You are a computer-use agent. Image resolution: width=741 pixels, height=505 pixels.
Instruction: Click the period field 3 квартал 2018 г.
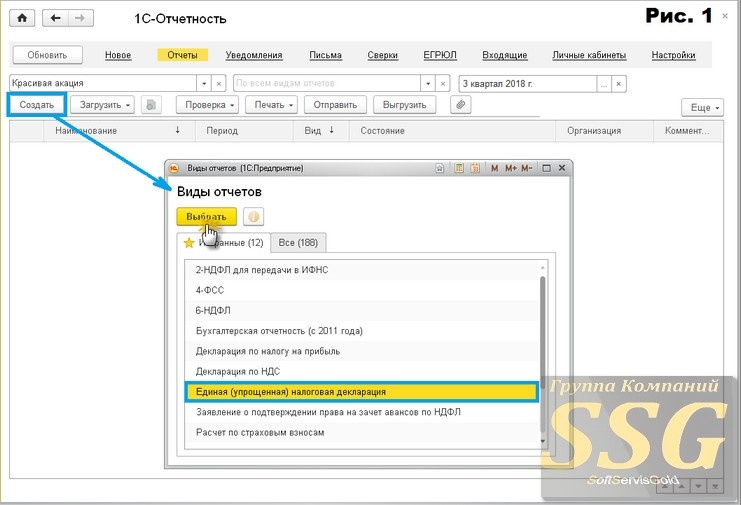click(528, 84)
